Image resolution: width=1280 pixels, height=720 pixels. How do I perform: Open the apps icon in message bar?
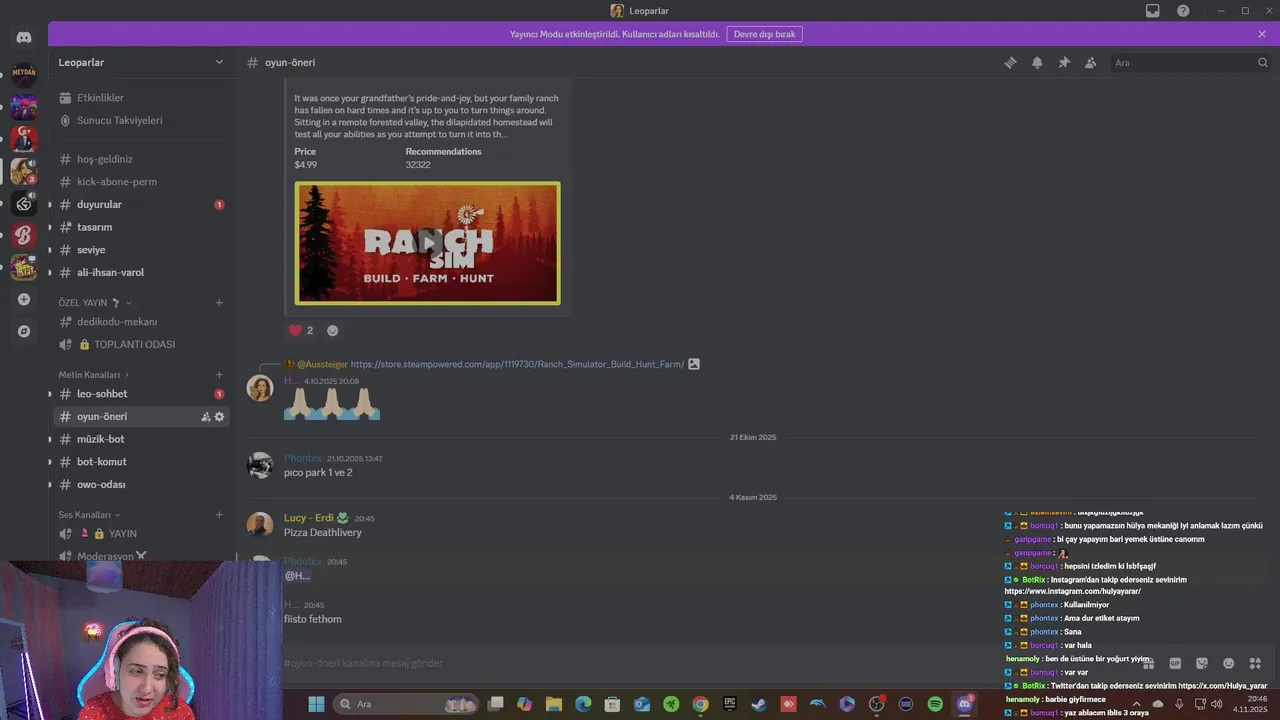(x=1256, y=663)
